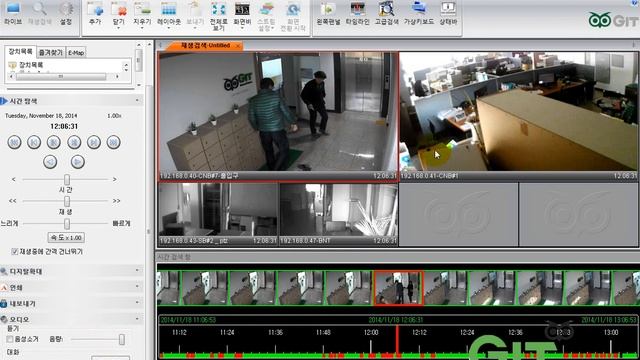Click the fourth round playback button in the six-button row

(x=74, y=142)
